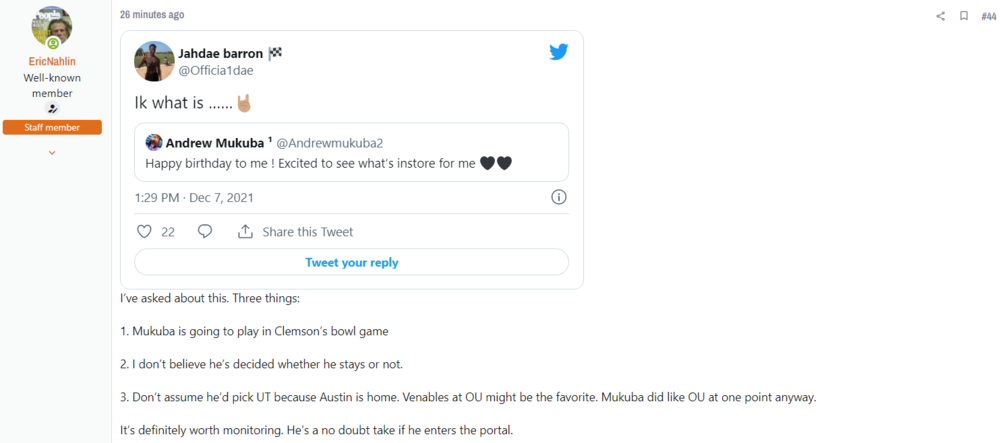Bookmark this forum post
Viewport: 1000px width, 443px height.
point(964,15)
